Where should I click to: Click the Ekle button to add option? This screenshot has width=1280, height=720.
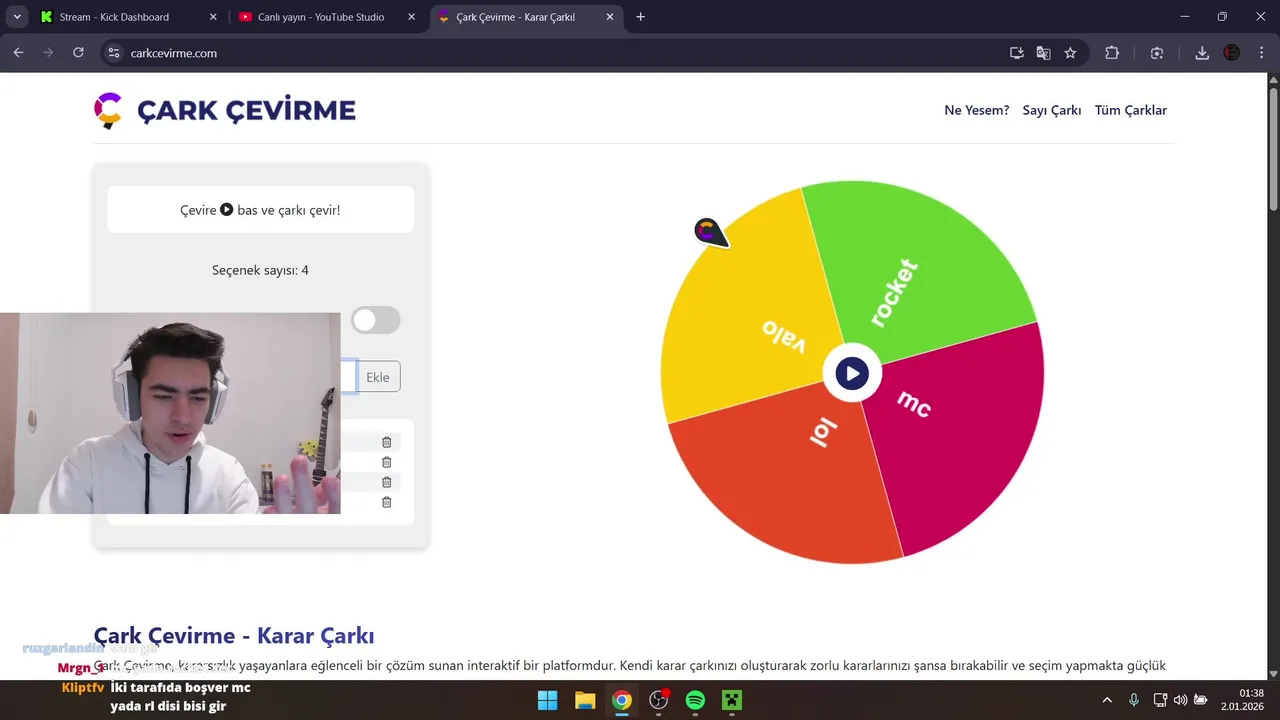tap(378, 377)
